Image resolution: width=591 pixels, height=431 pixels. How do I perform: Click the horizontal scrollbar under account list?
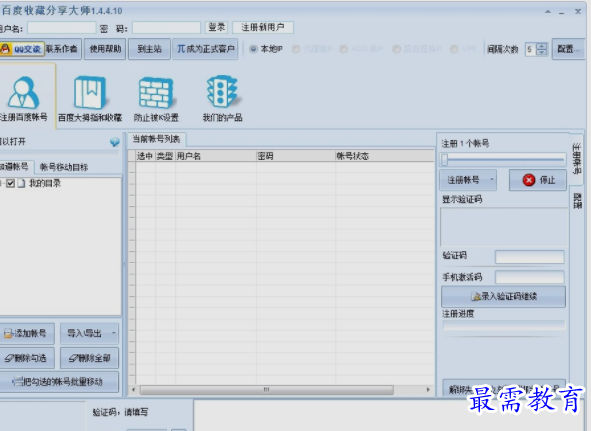click(x=266, y=390)
